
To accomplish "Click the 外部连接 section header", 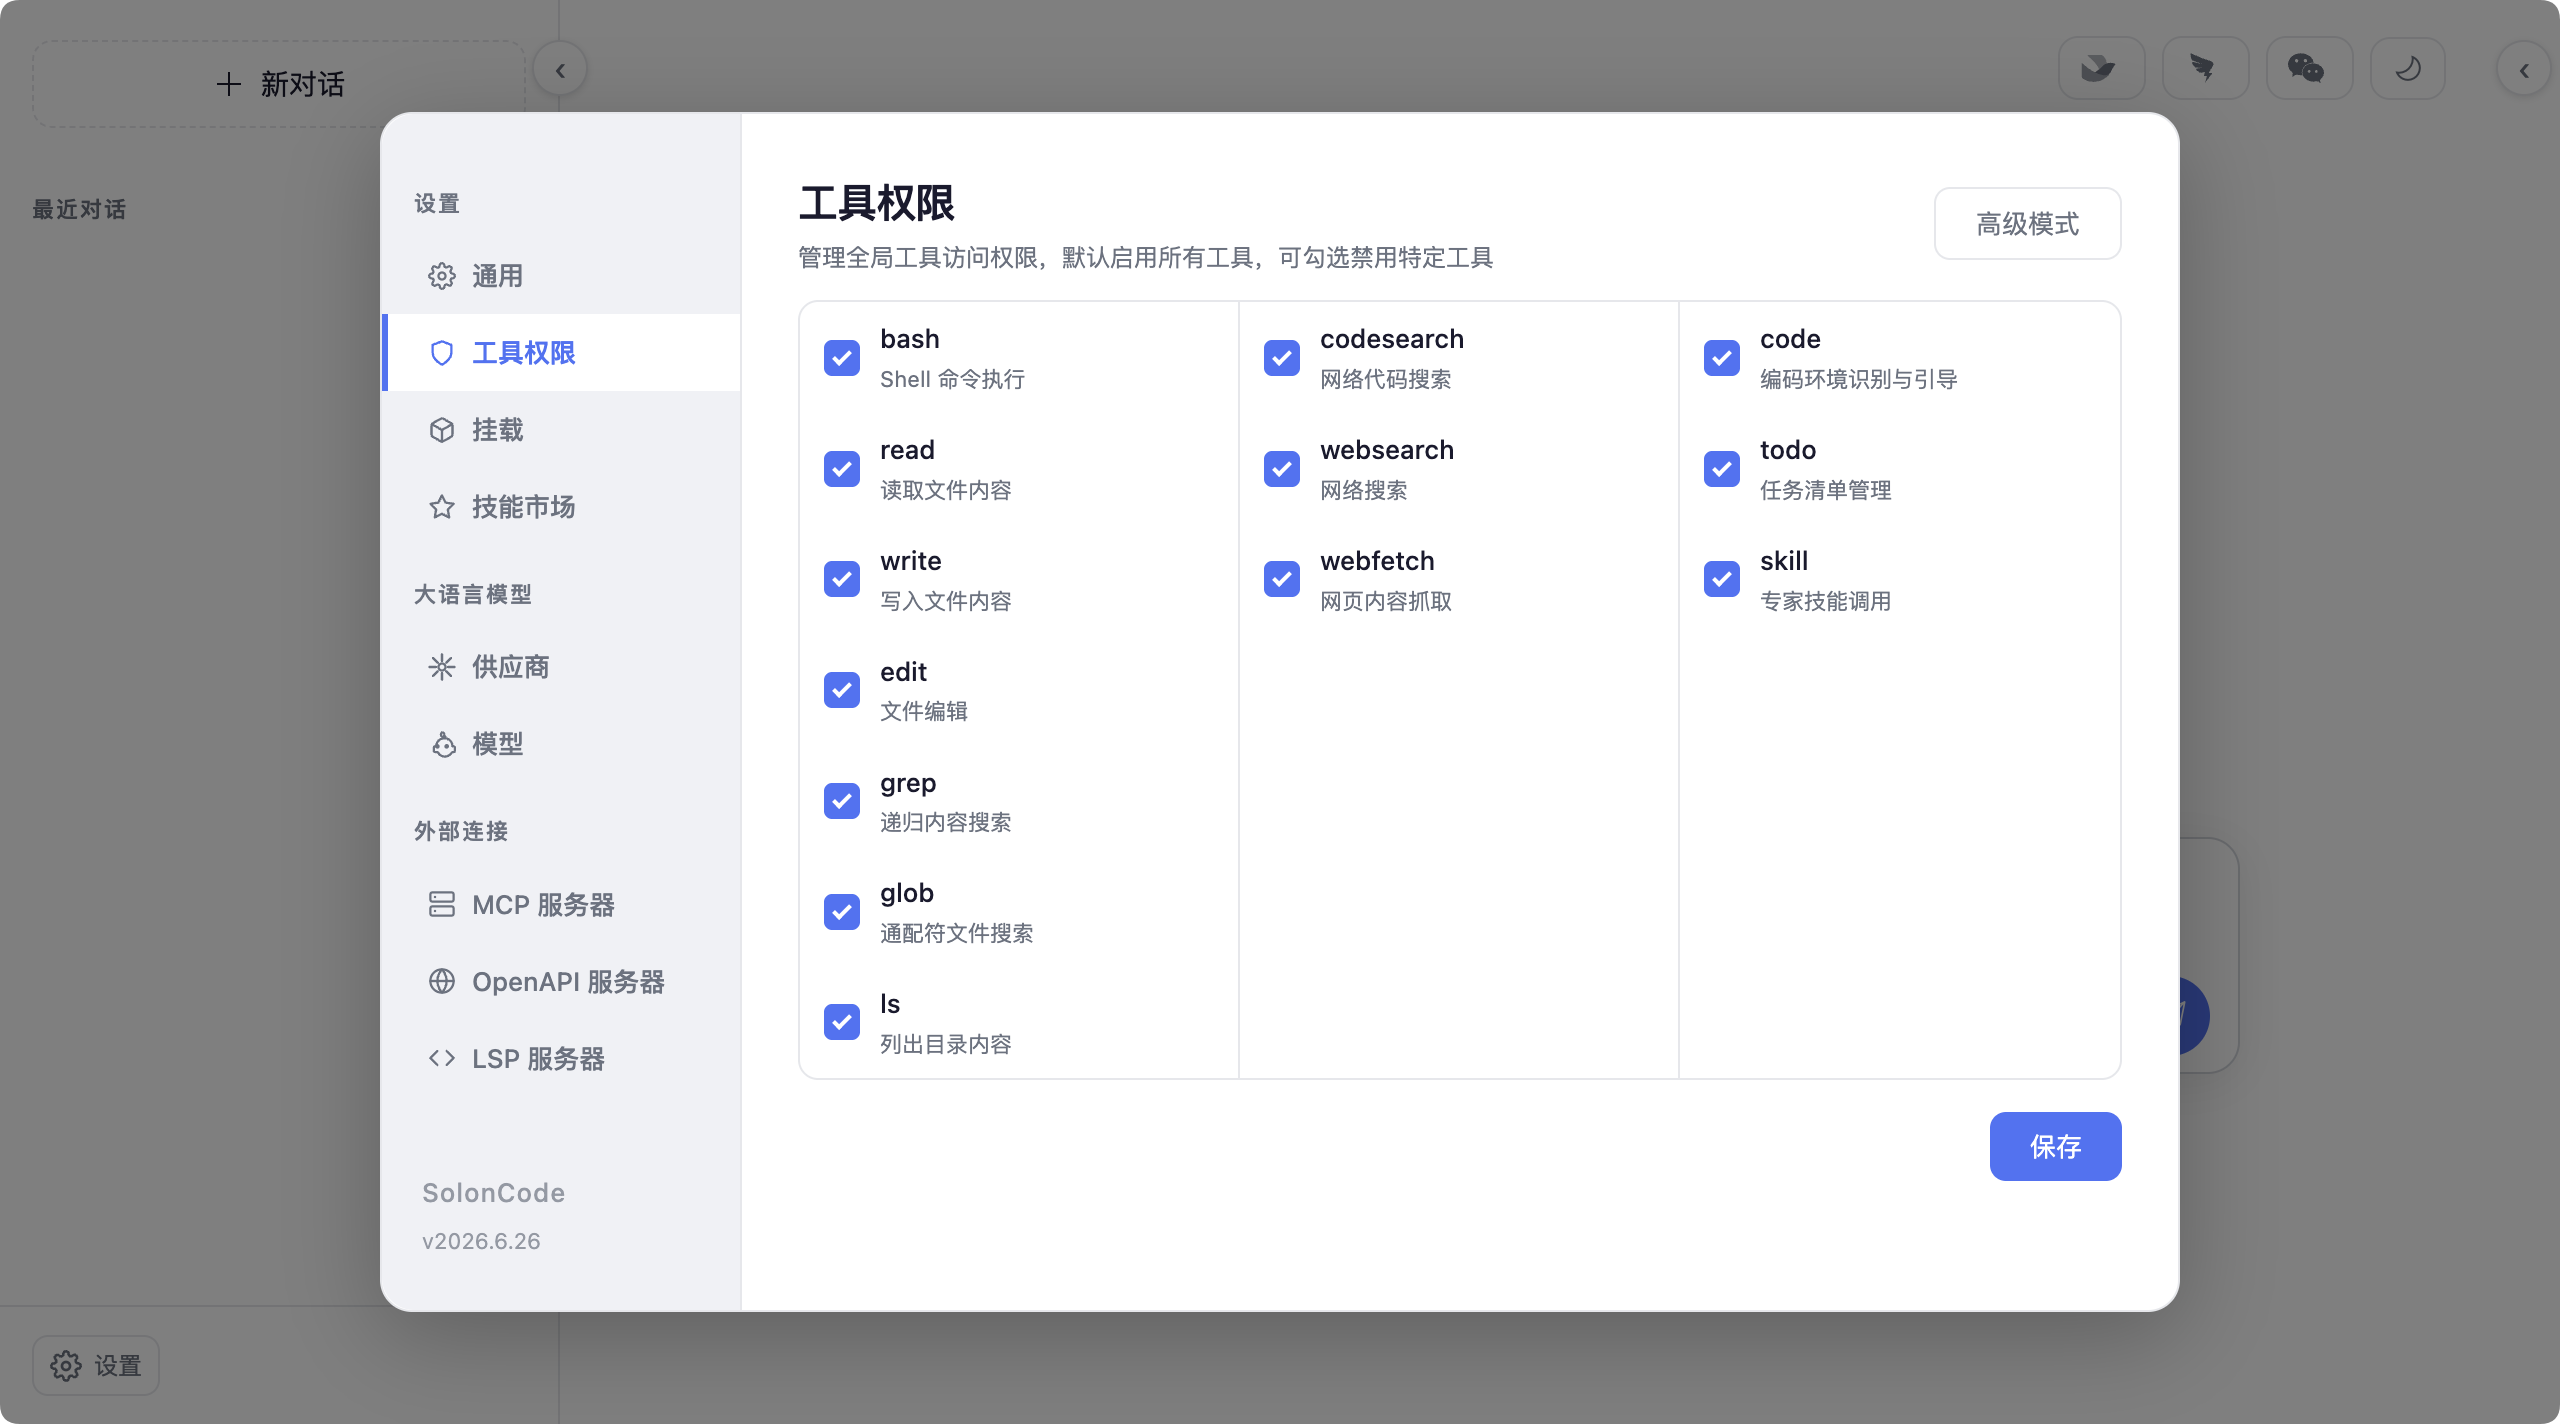I will [x=460, y=832].
